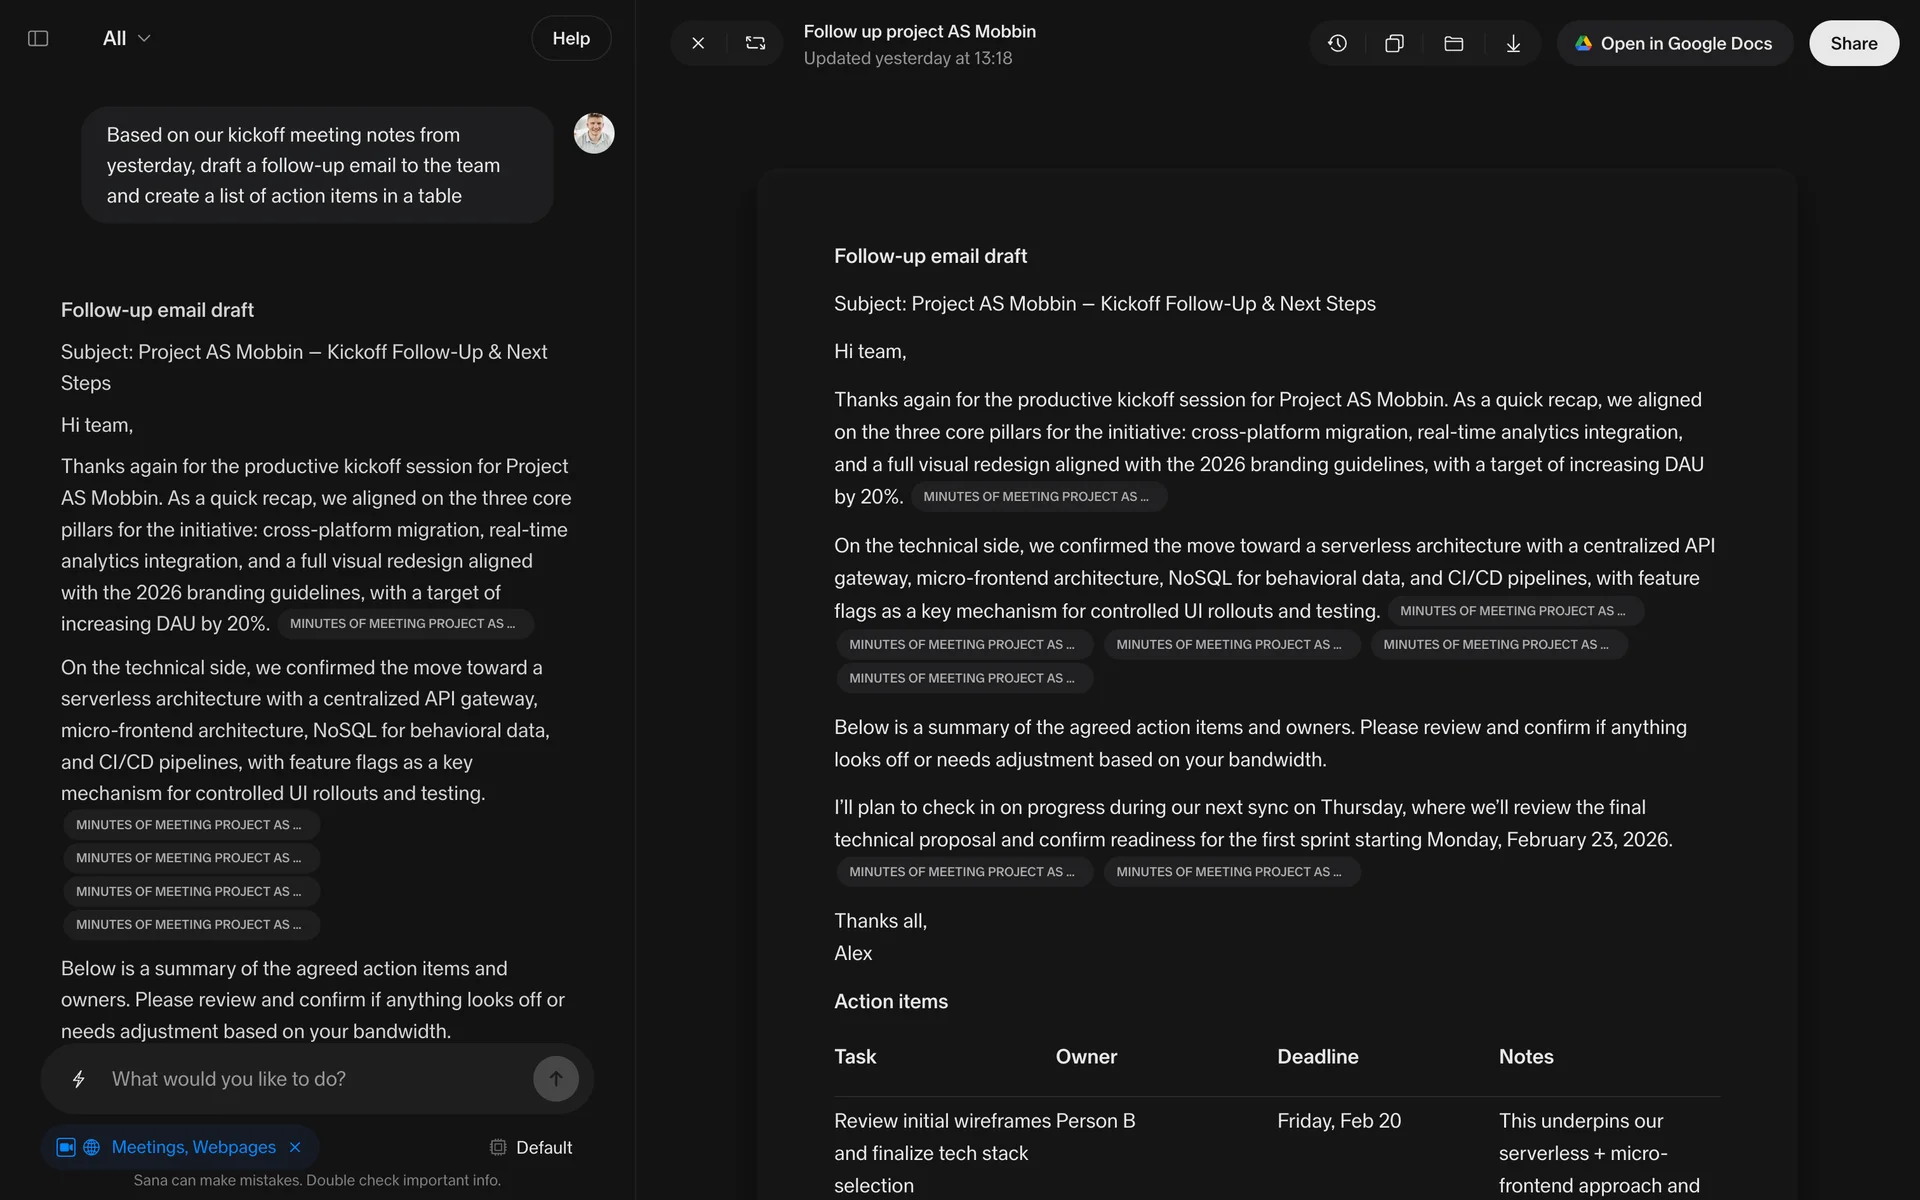Image resolution: width=1920 pixels, height=1200 pixels.
Task: Click the folder icon in document toolbar
Action: click(1453, 44)
